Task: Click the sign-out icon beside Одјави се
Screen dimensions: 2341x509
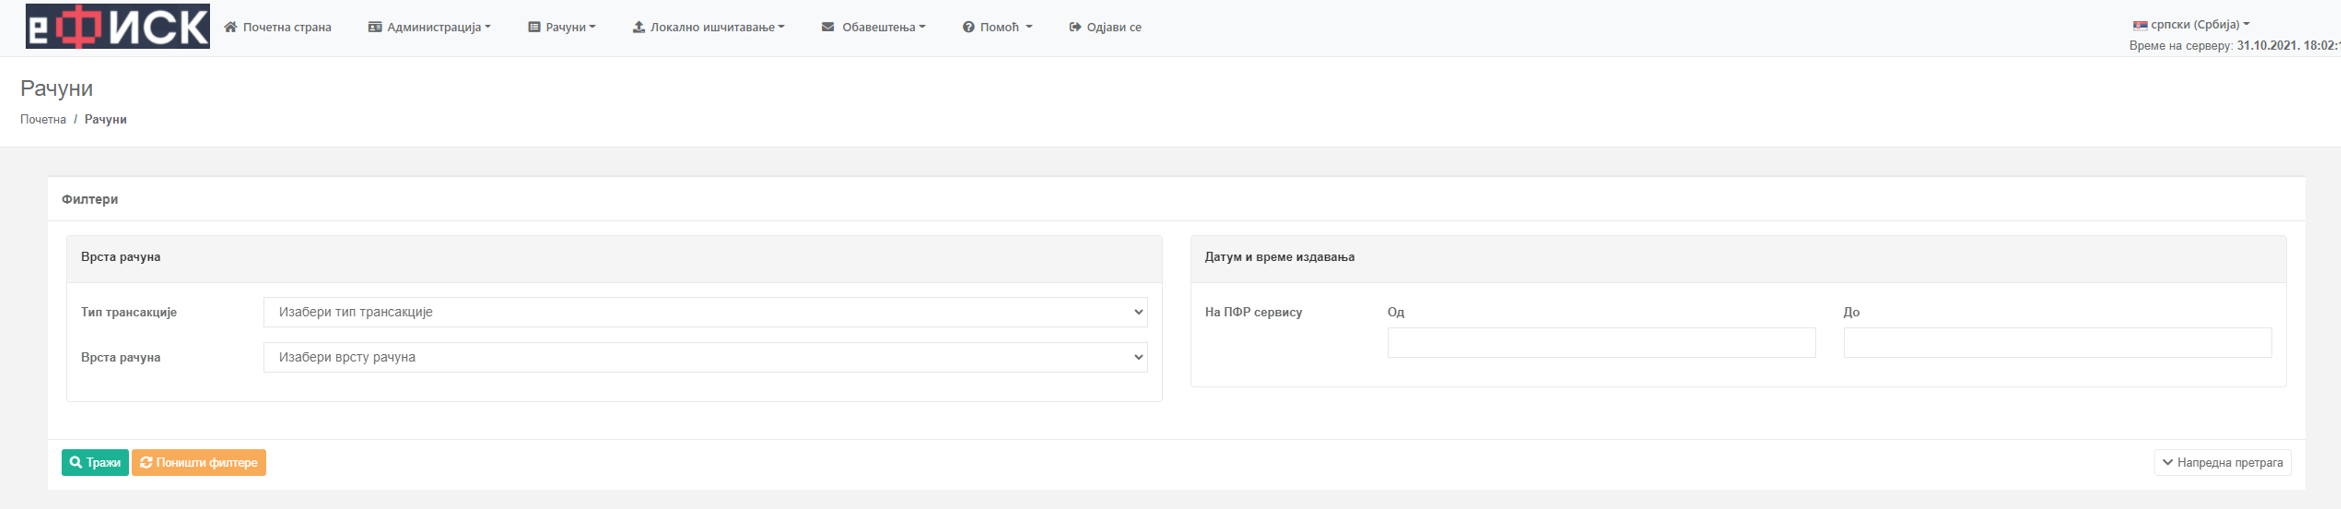Action: pos(1075,27)
